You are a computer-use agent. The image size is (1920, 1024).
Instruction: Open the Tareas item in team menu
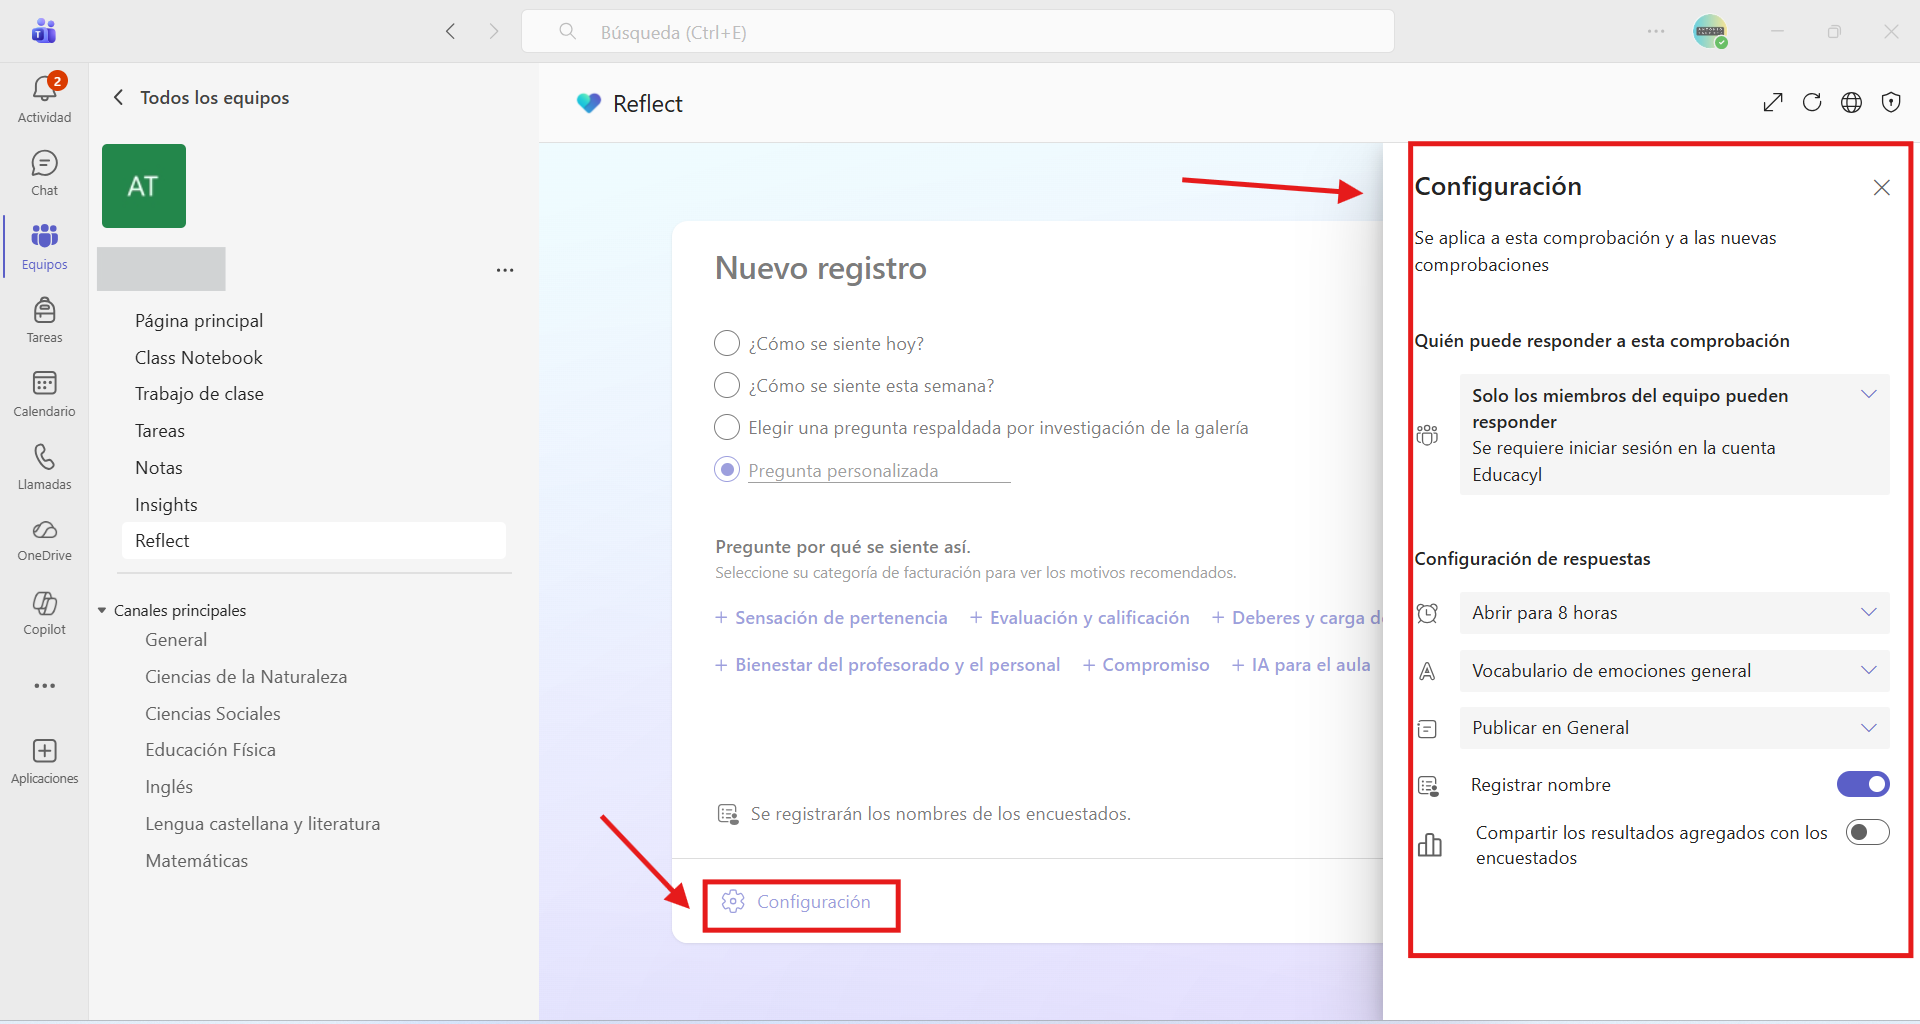pos(160,431)
